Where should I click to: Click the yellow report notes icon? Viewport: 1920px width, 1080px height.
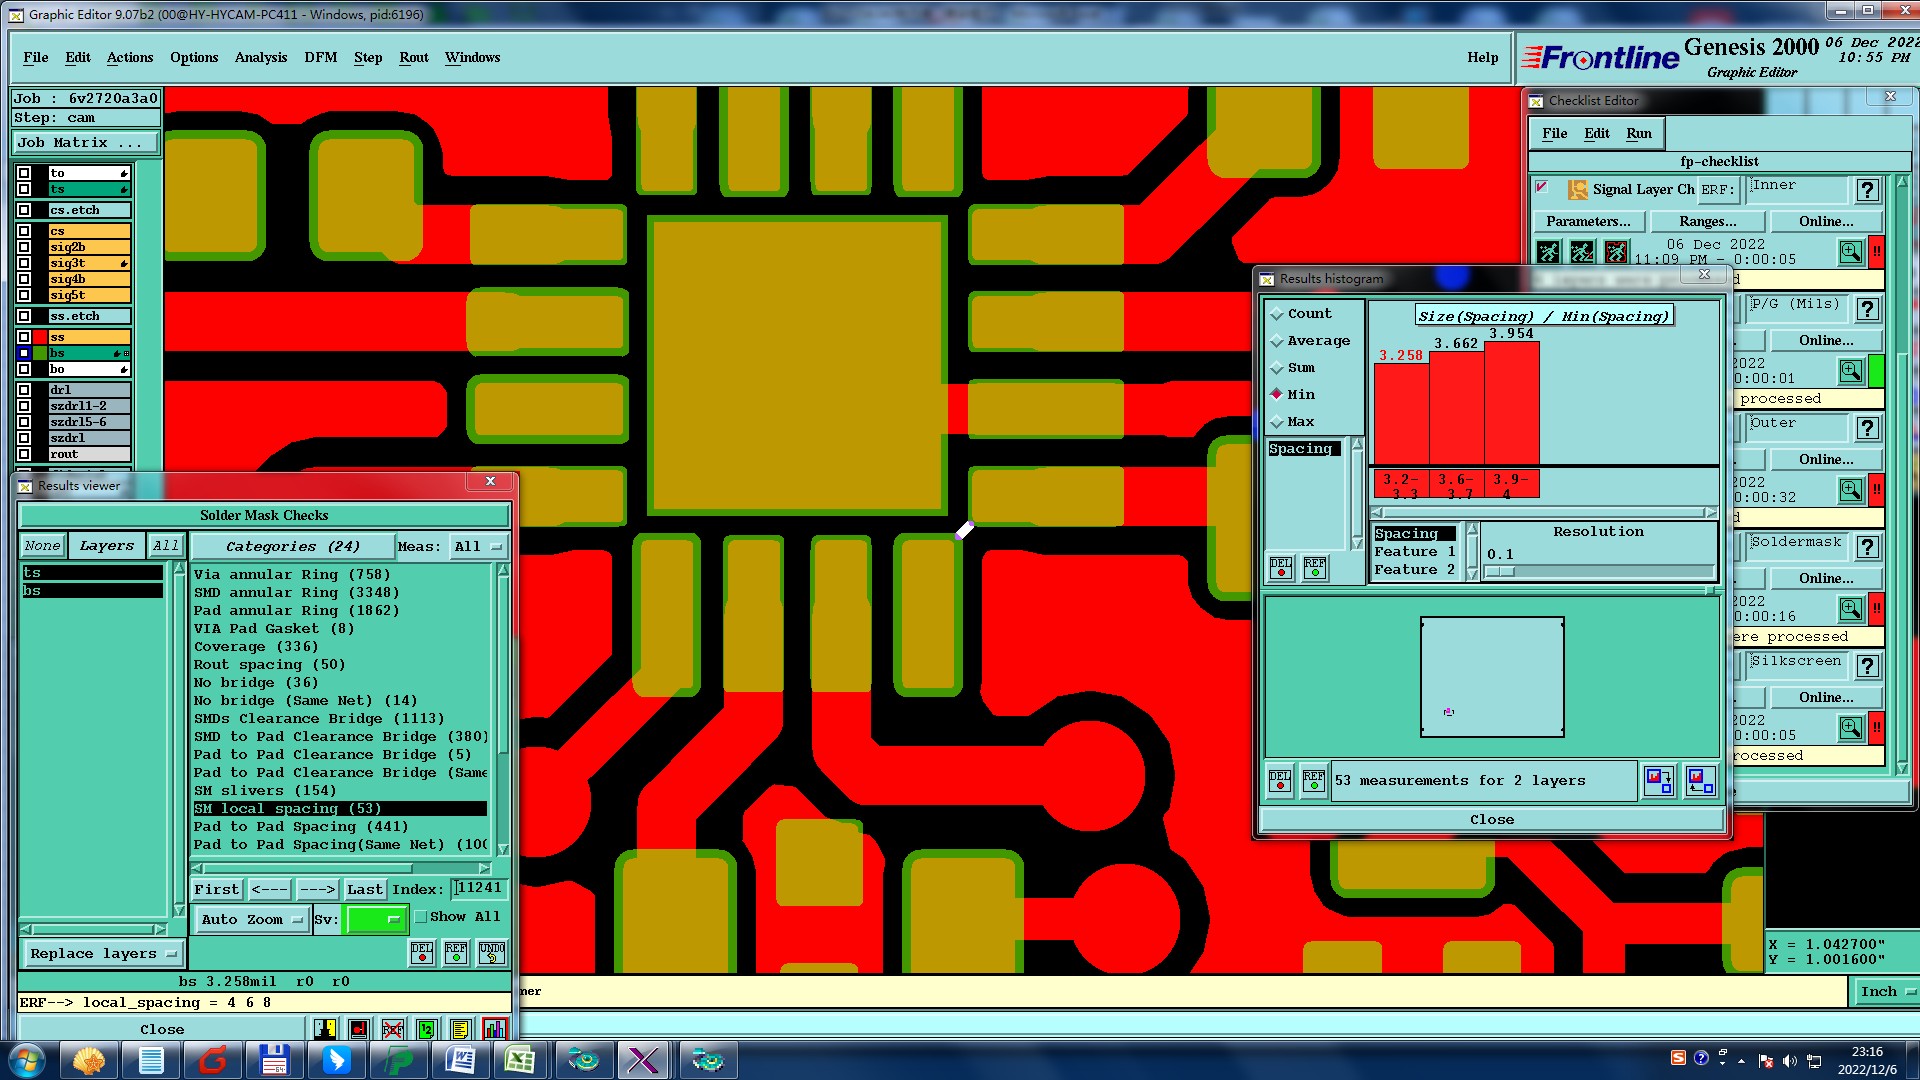pos(460,1029)
